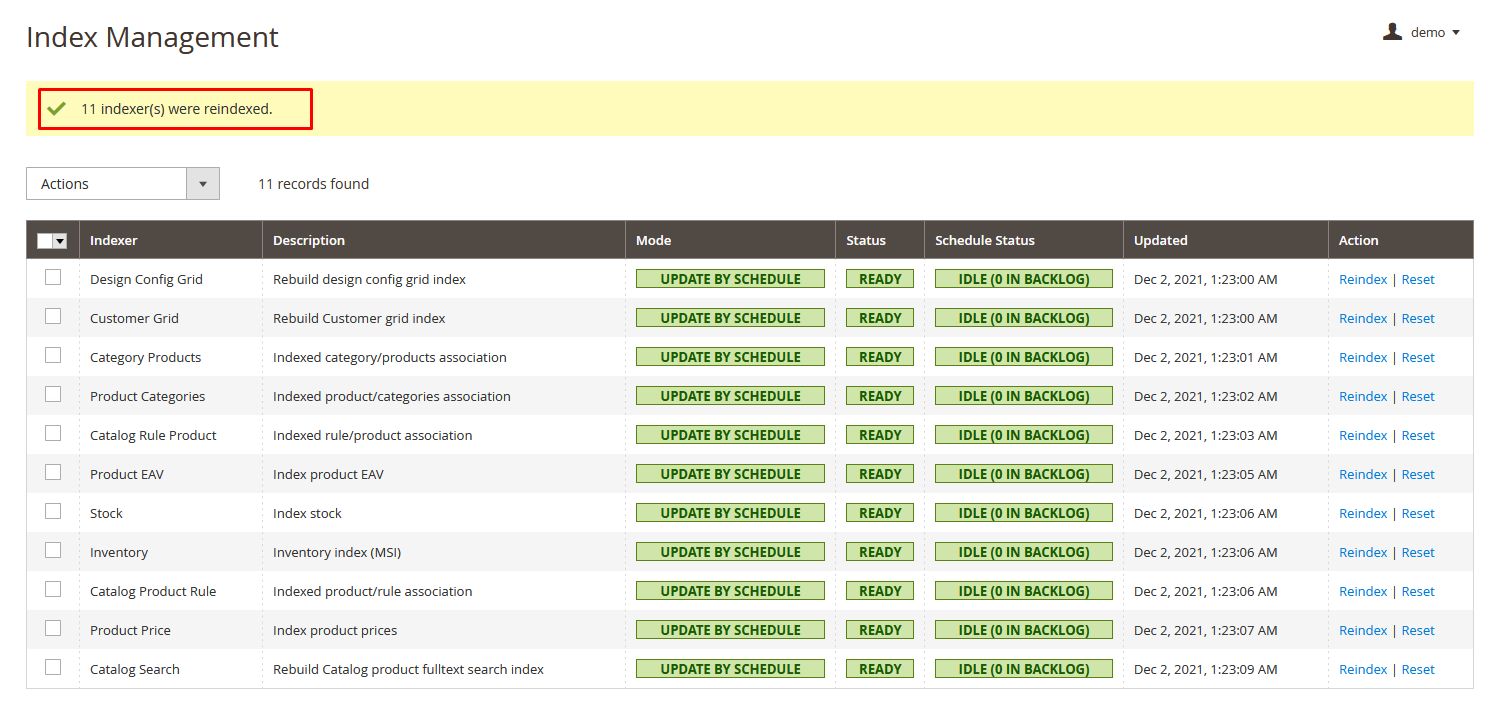Click the demo user account icon
Screen dimensions: 1500x720
click(1392, 32)
